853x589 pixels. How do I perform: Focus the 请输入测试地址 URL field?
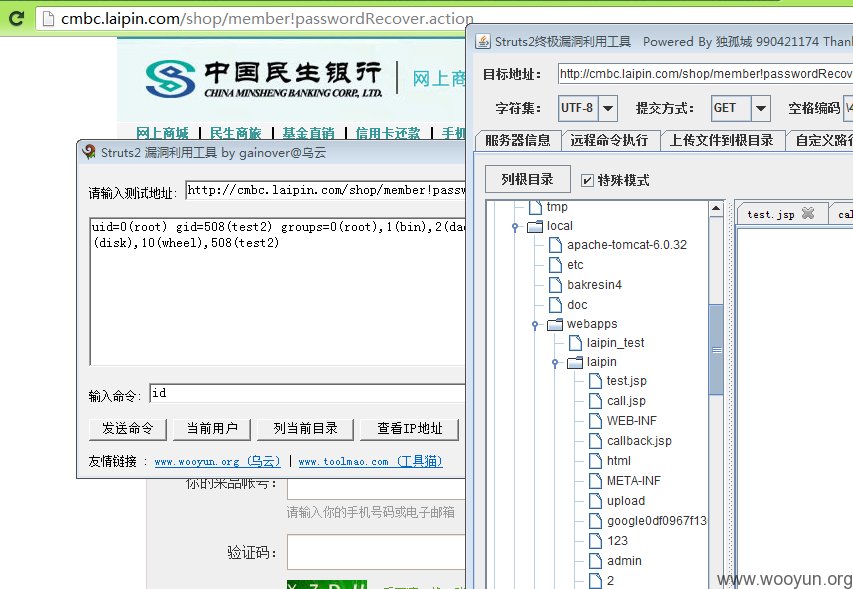pos(325,190)
